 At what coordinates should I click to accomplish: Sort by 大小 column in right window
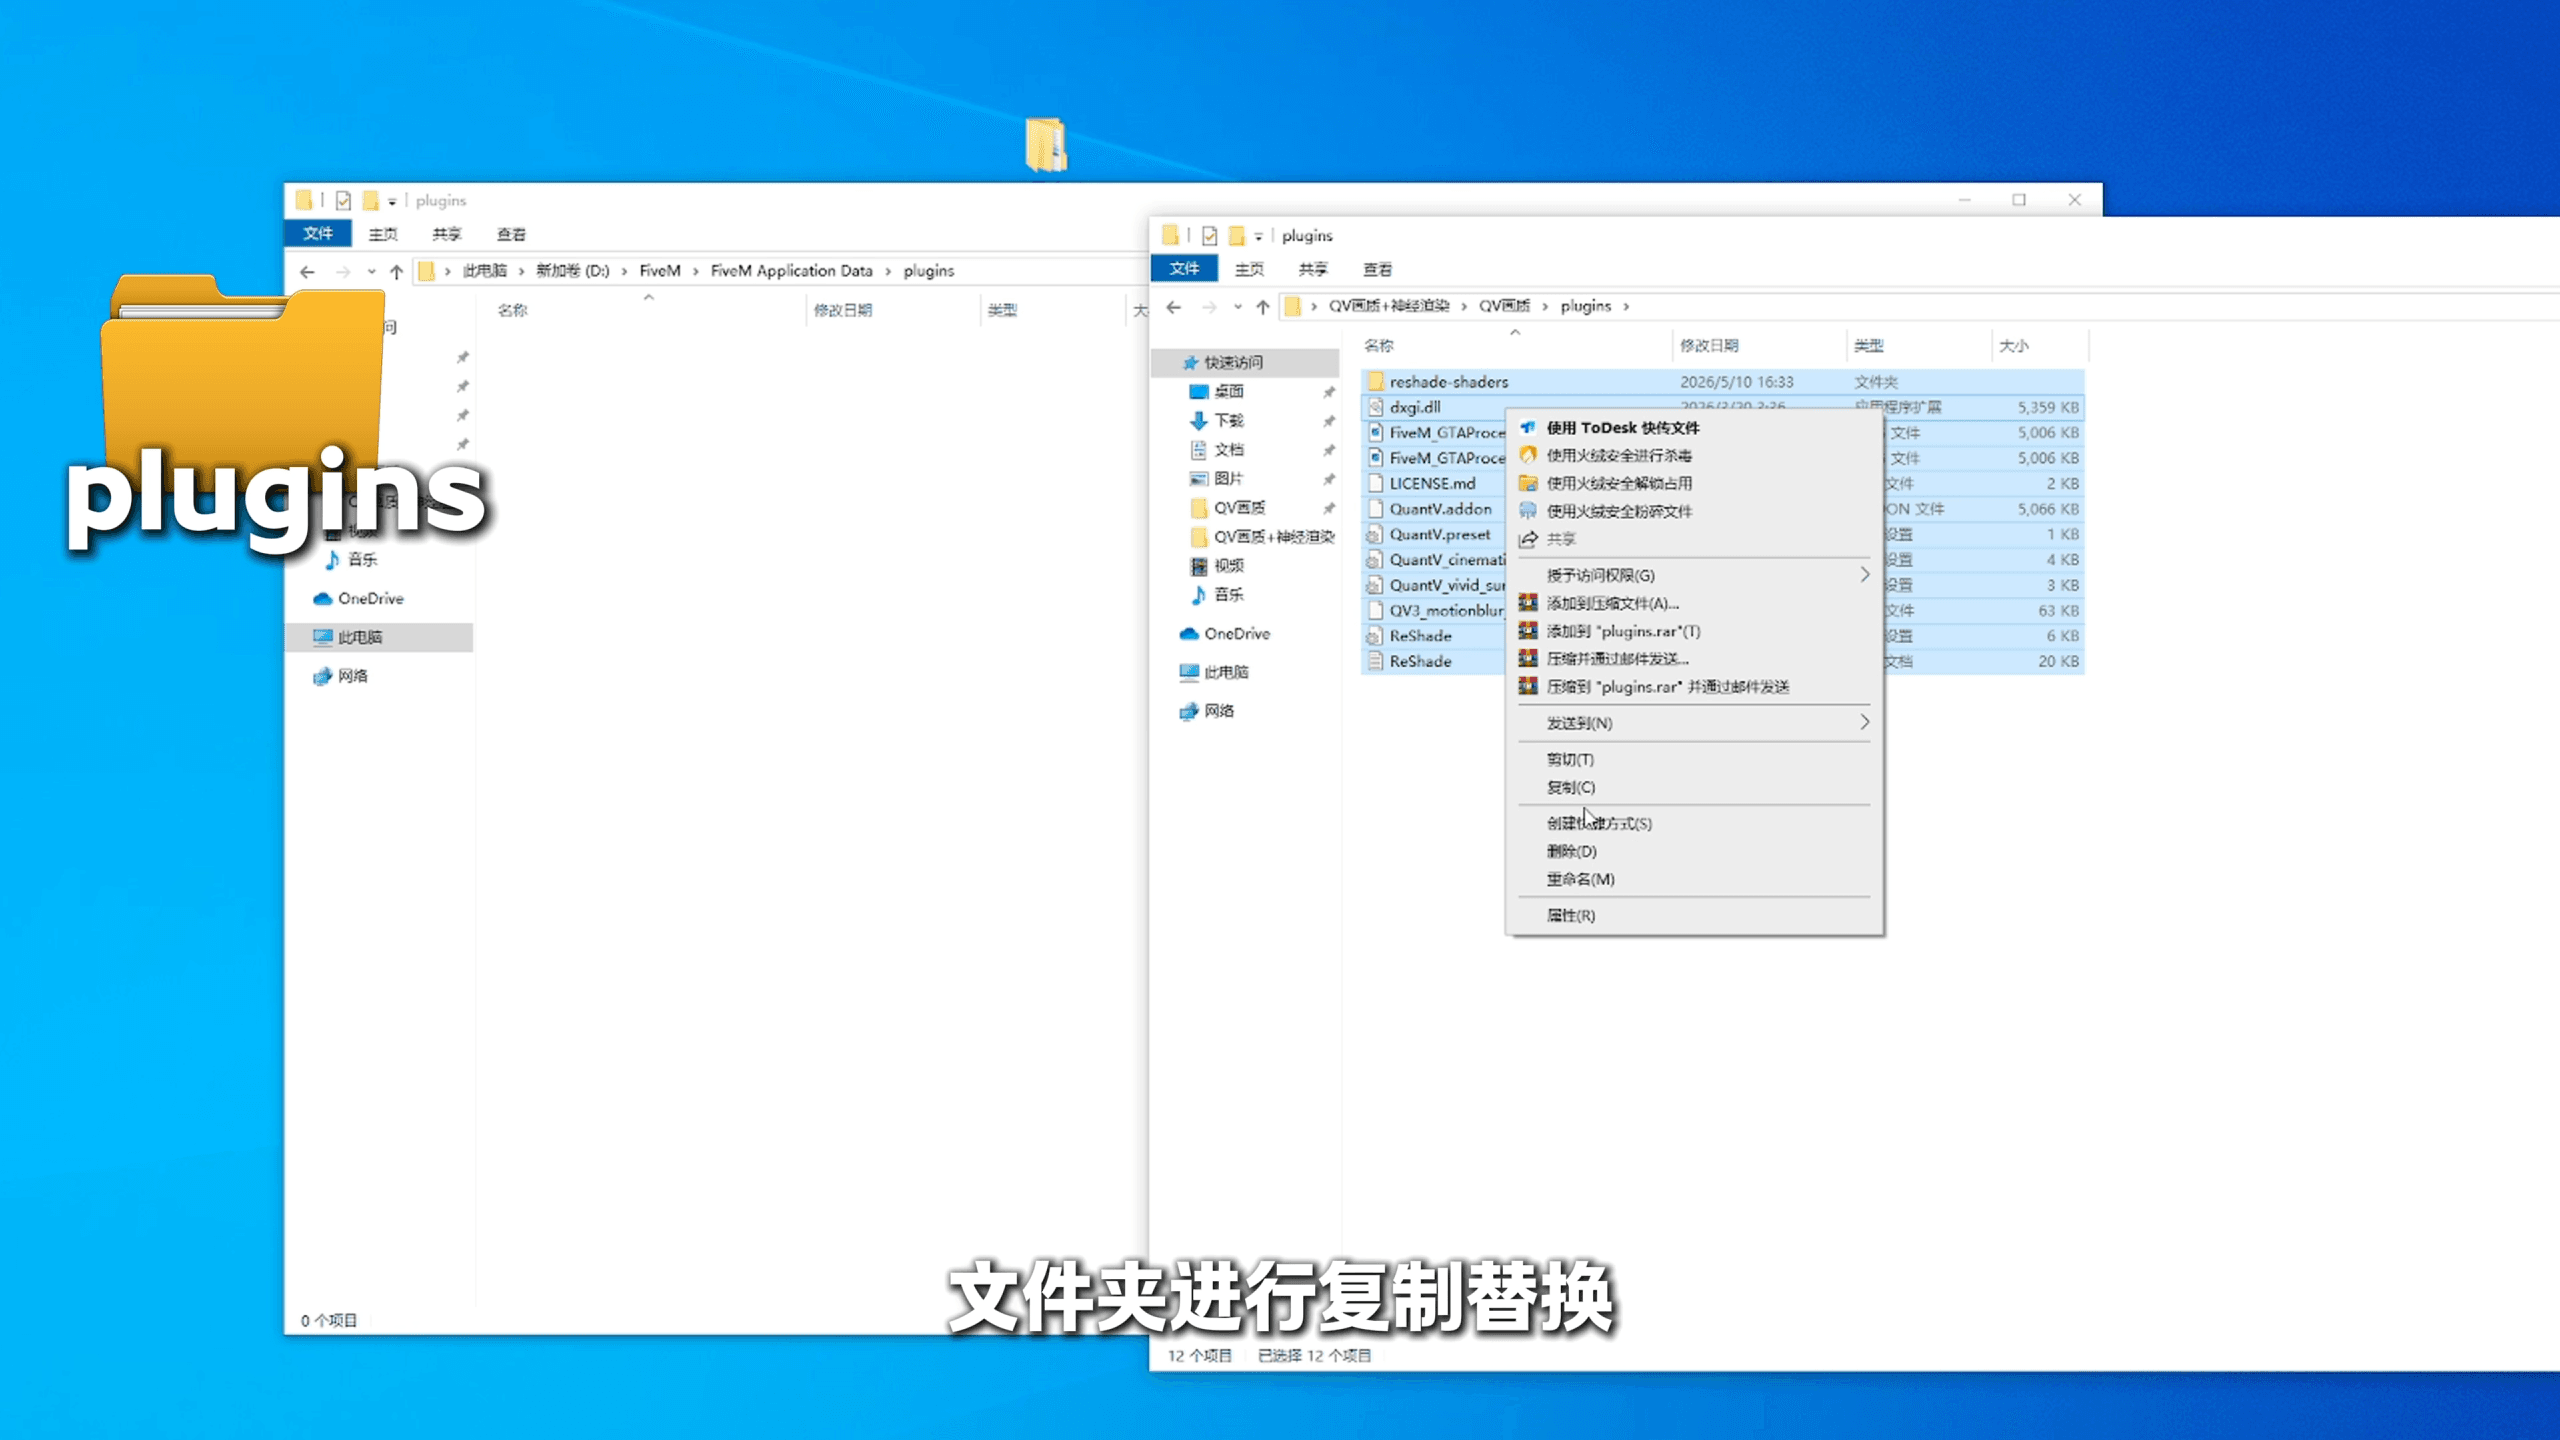point(2013,345)
